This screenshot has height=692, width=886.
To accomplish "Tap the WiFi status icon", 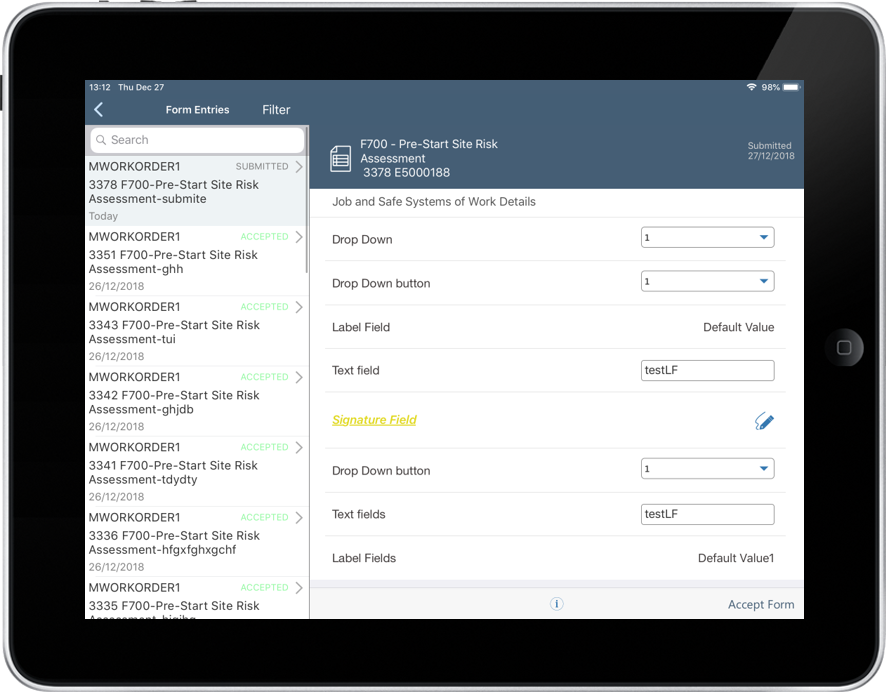I will tap(751, 88).
